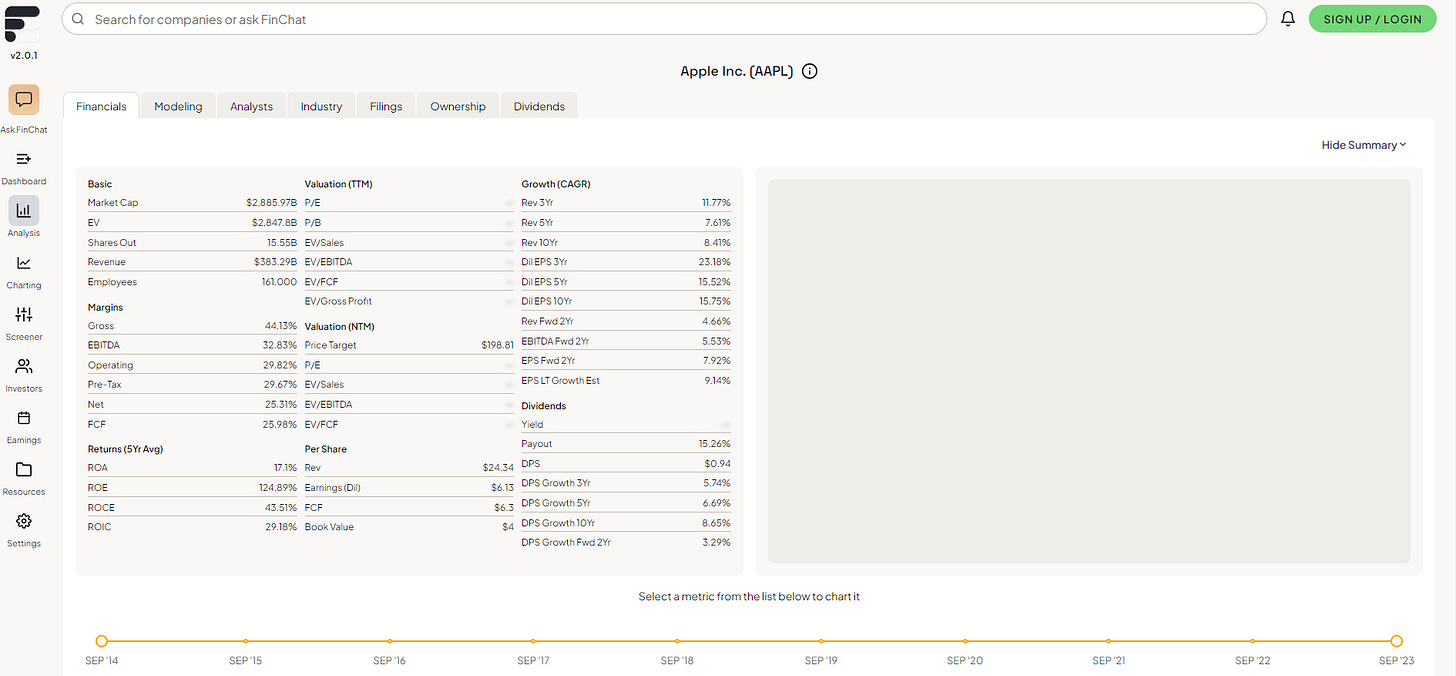Click the Shares Out row
This screenshot has width=1456, height=676.
(x=192, y=243)
